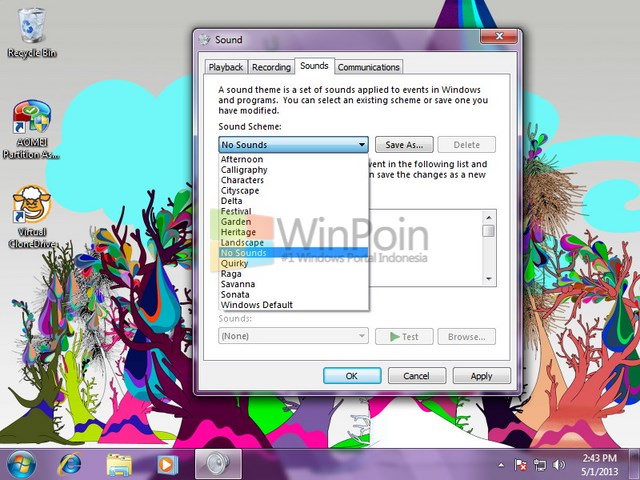Select the Sounds tab
Screen dimensions: 640x480
(314, 66)
